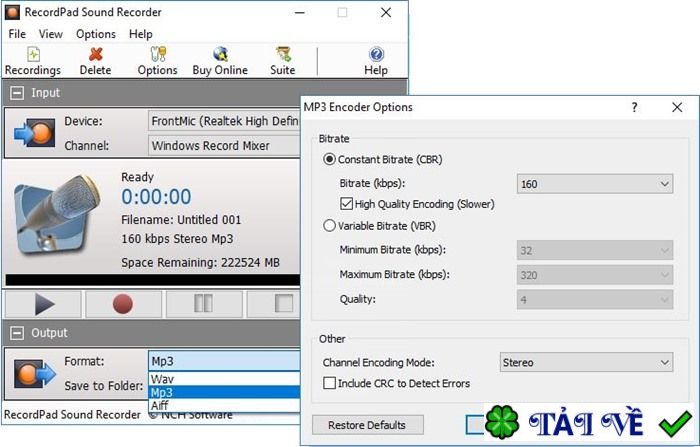700x447 pixels.
Task: Click the RecordPad app icon in title bar
Action: [12, 12]
